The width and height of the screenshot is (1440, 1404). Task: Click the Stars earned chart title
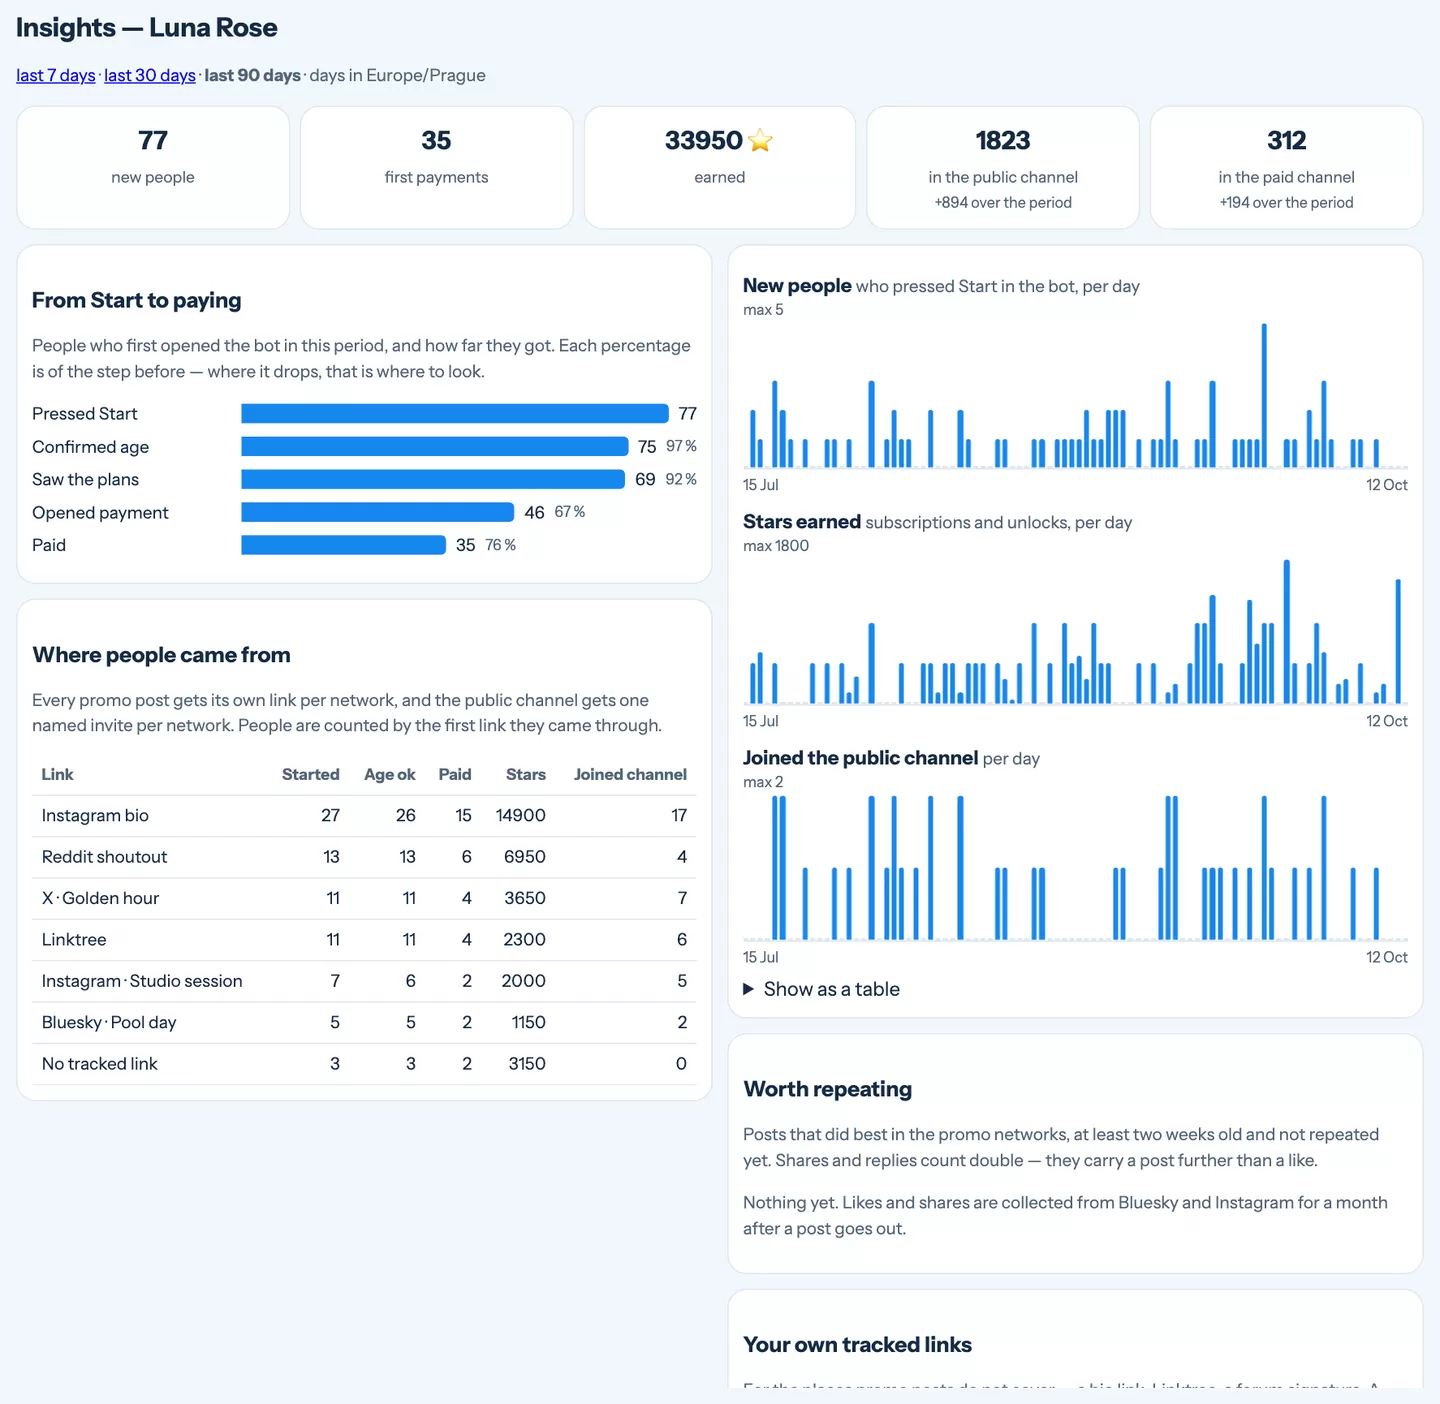tap(802, 522)
